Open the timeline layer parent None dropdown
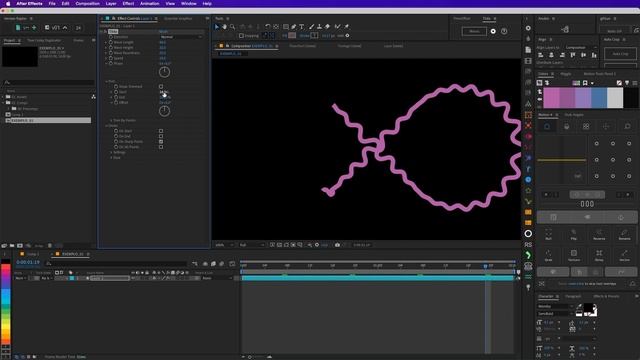This screenshot has width=640, height=360. pos(217,278)
